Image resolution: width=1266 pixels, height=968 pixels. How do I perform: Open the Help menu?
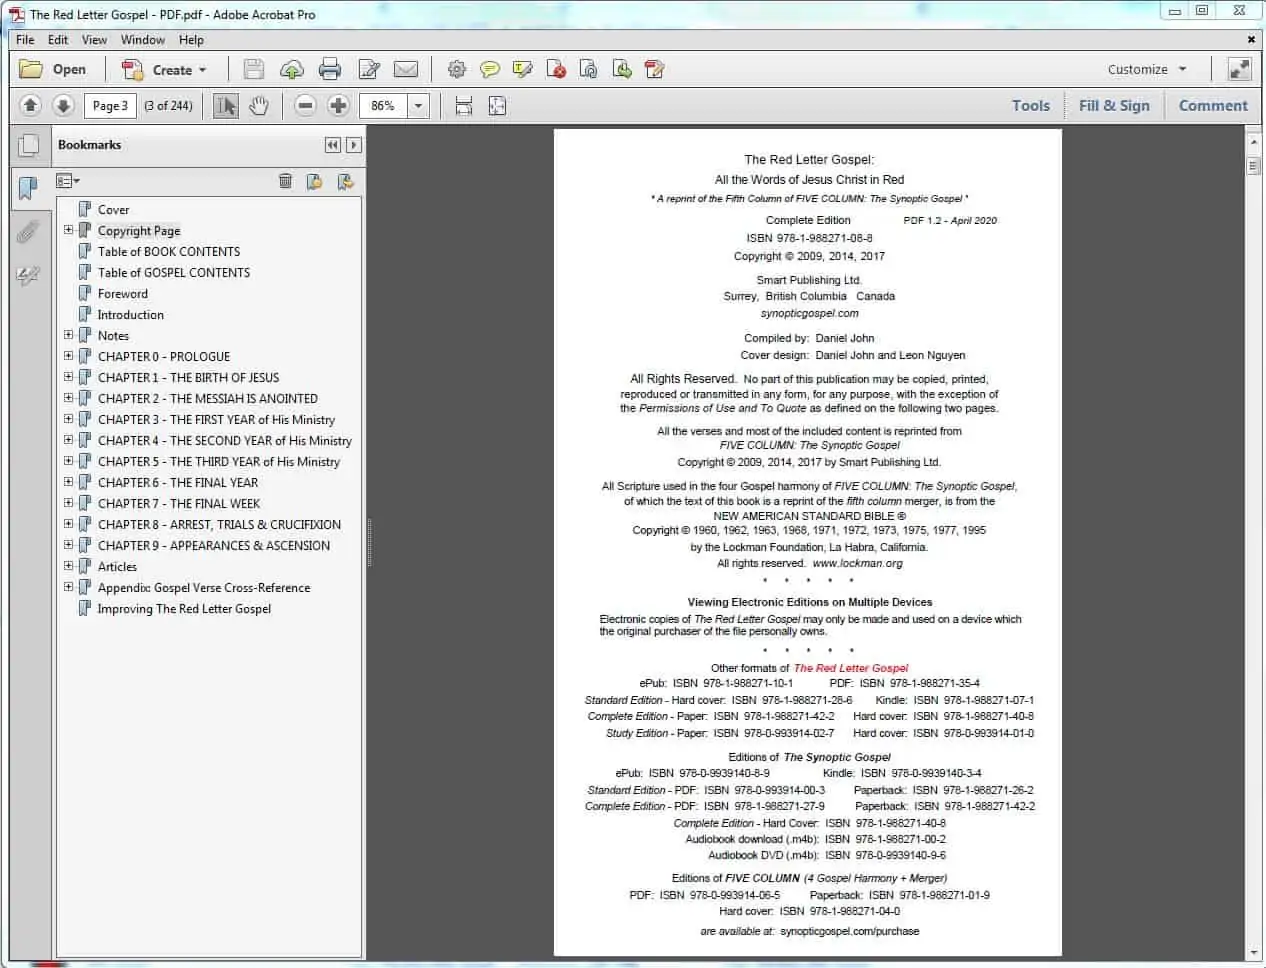[x=191, y=40]
